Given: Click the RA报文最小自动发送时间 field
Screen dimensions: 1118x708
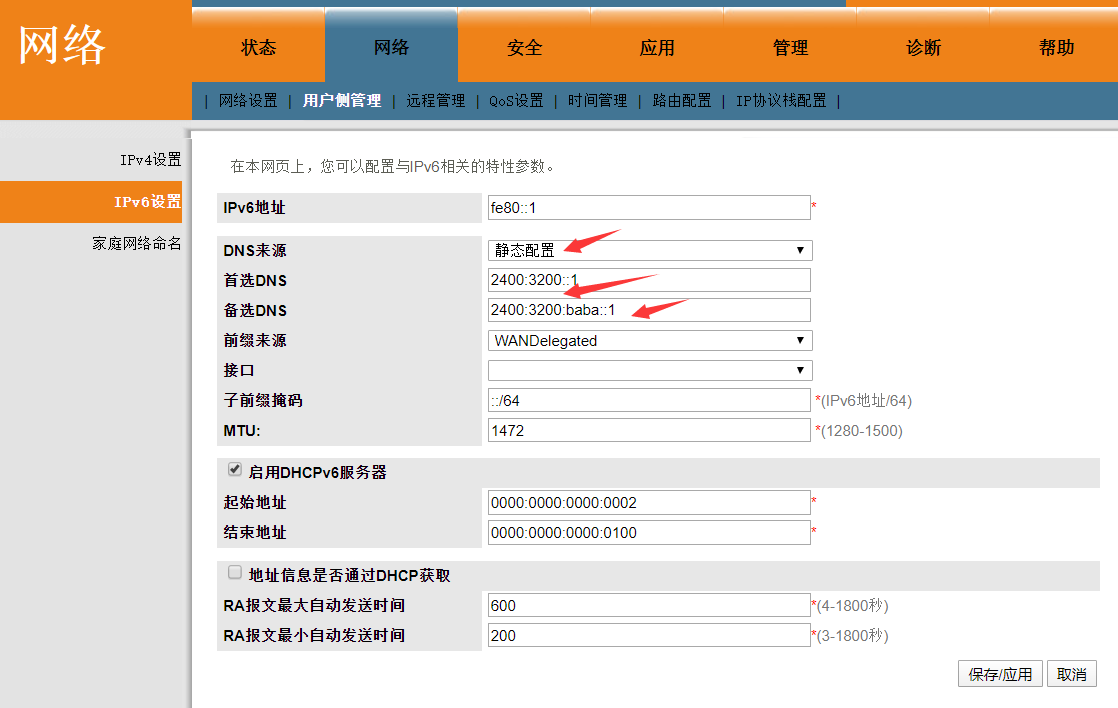Looking at the screenshot, I should (649, 635).
